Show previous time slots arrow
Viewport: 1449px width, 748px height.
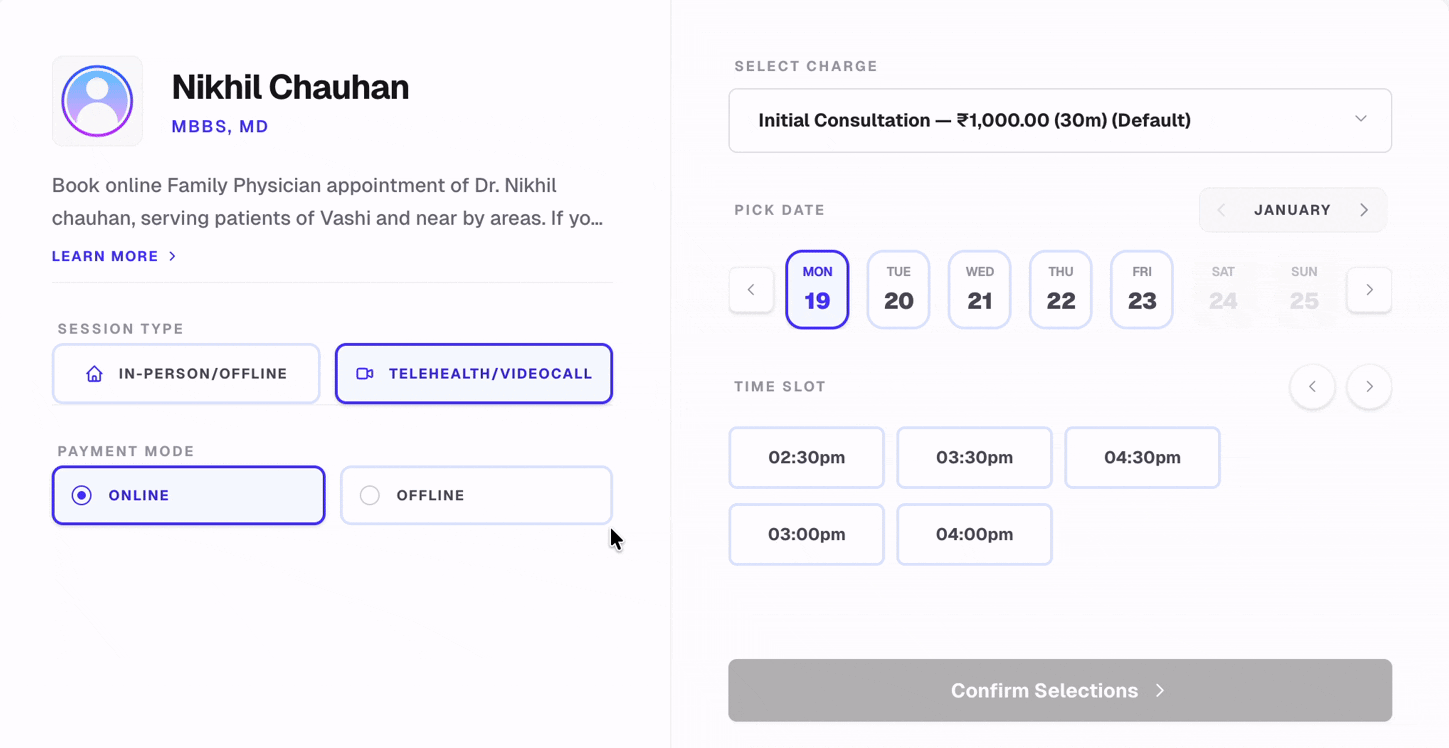pos(1313,387)
